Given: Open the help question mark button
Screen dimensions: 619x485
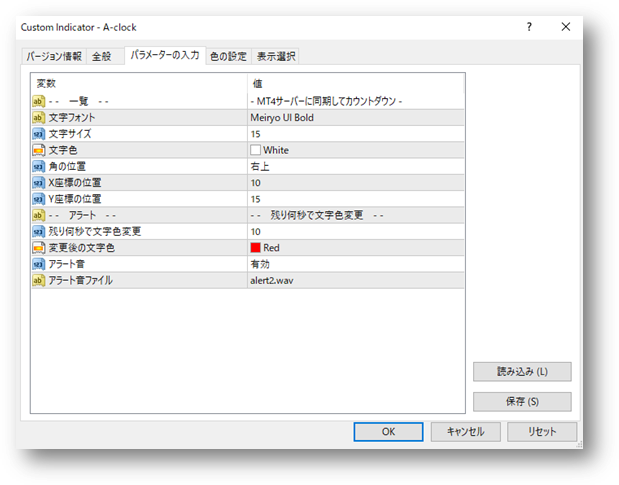Looking at the screenshot, I should coord(529,27).
